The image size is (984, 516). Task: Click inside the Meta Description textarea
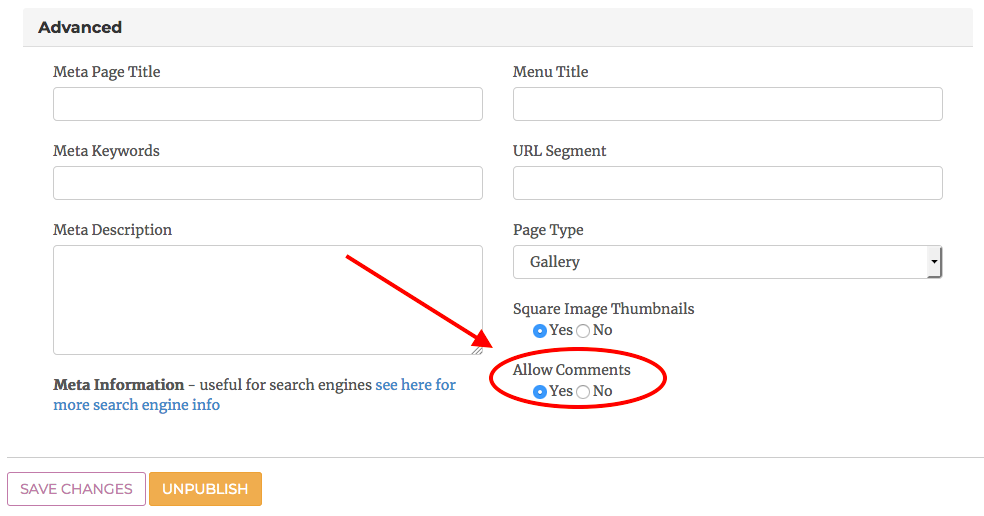click(267, 299)
